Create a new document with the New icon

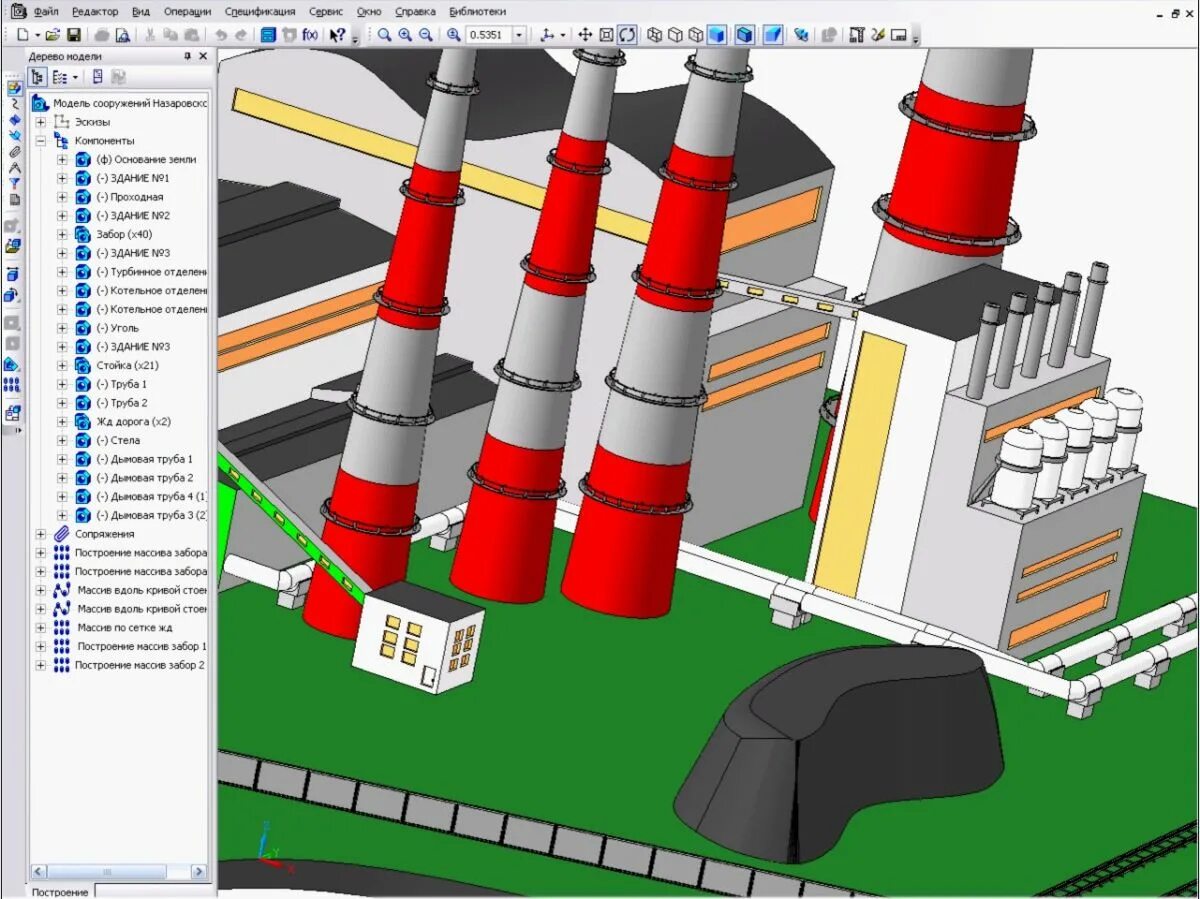(22, 35)
